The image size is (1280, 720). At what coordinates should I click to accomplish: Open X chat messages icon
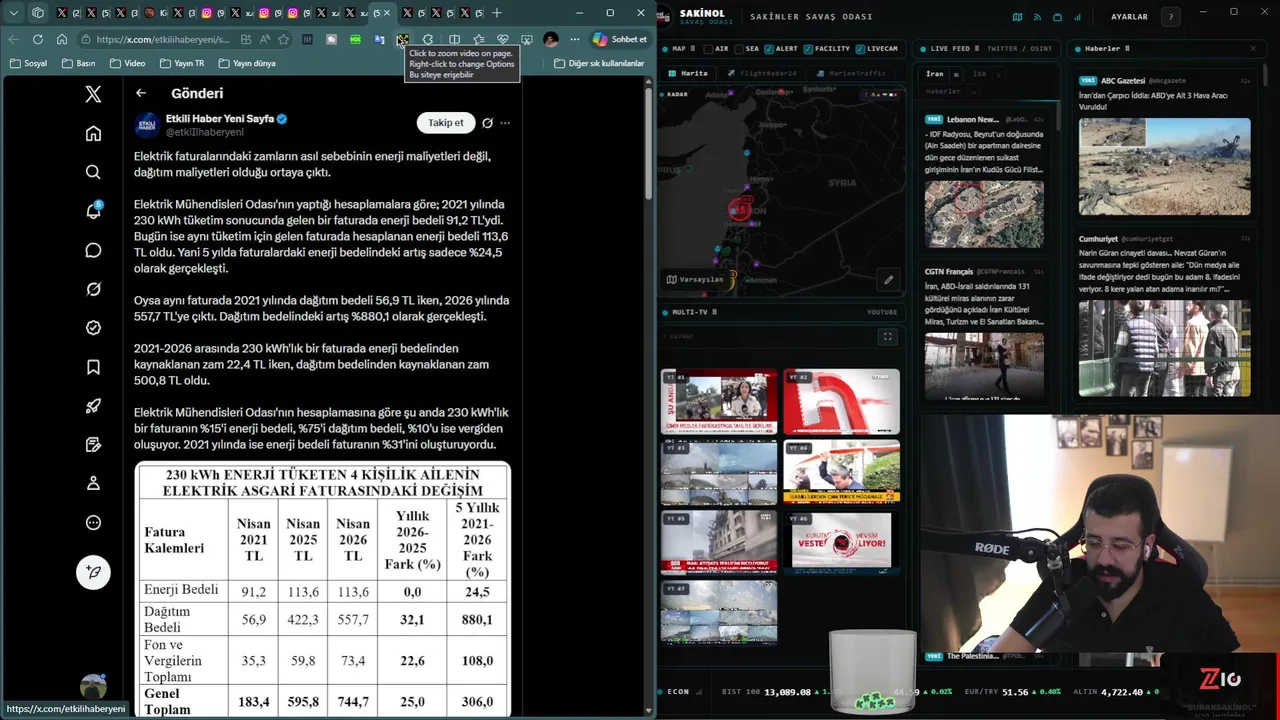tap(93, 250)
